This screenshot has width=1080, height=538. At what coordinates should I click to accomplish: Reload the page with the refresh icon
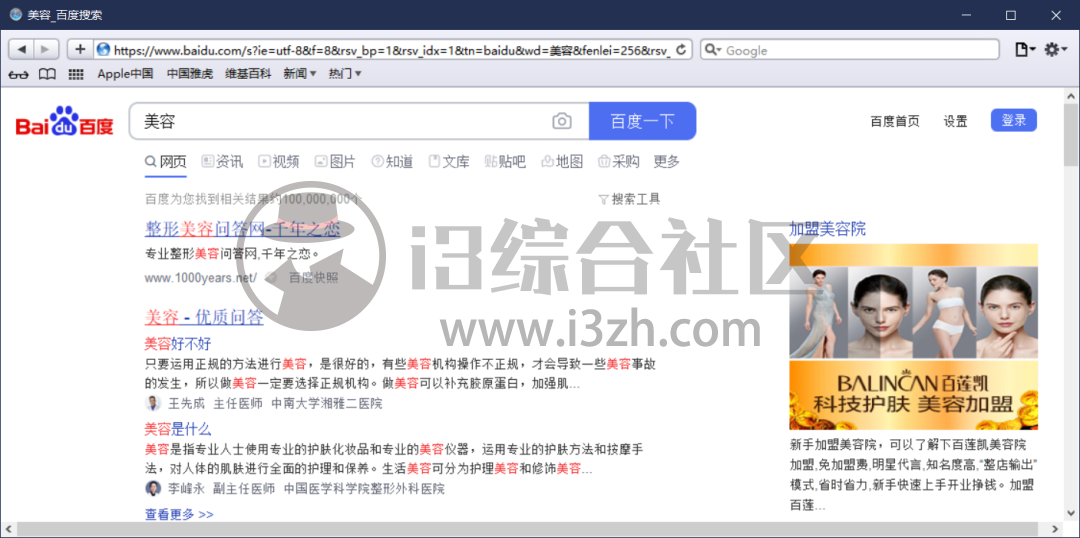point(681,50)
